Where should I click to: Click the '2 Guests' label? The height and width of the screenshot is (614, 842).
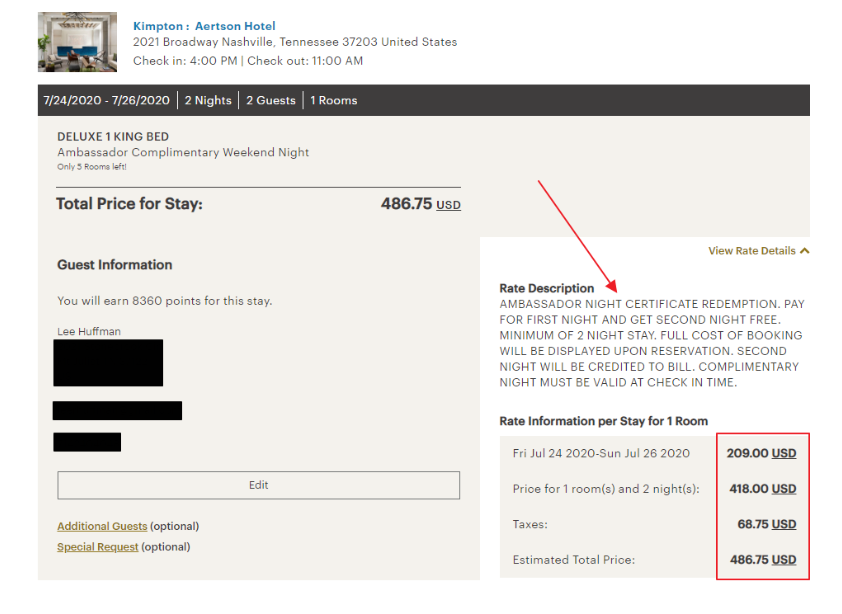click(271, 100)
